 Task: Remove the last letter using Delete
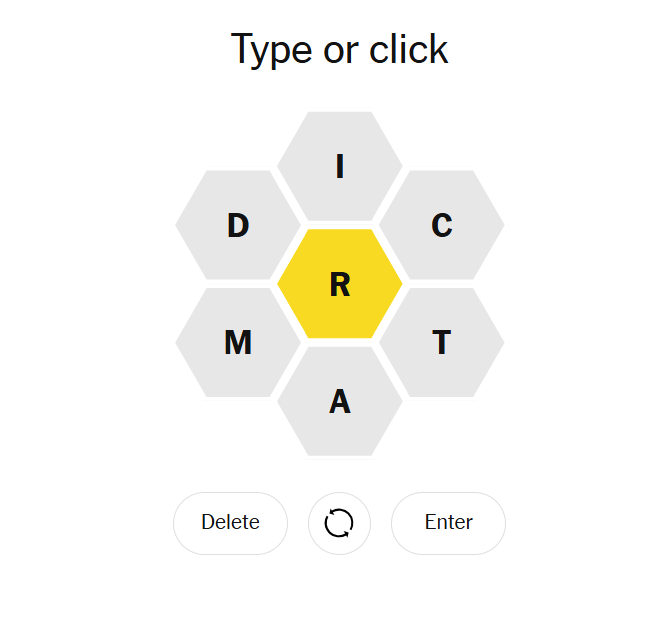(230, 523)
